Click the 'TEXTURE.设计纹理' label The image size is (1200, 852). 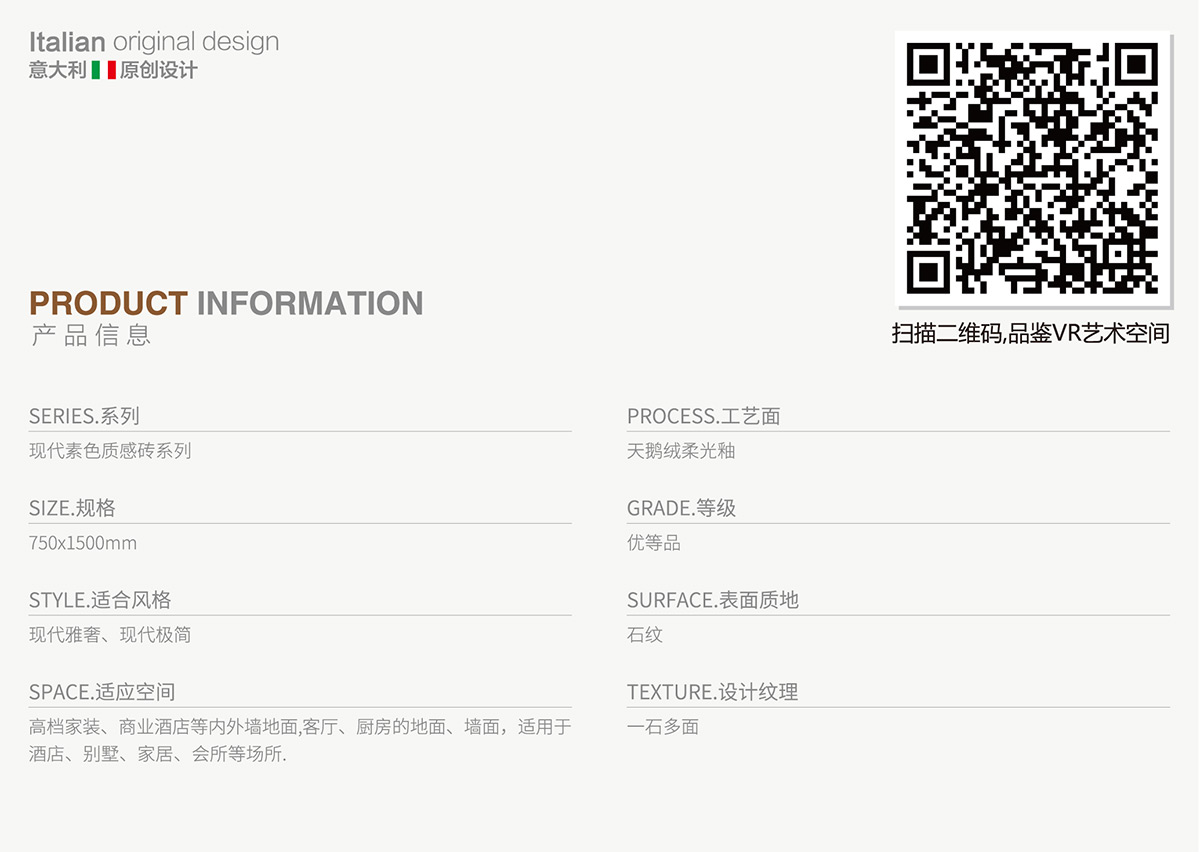(712, 692)
